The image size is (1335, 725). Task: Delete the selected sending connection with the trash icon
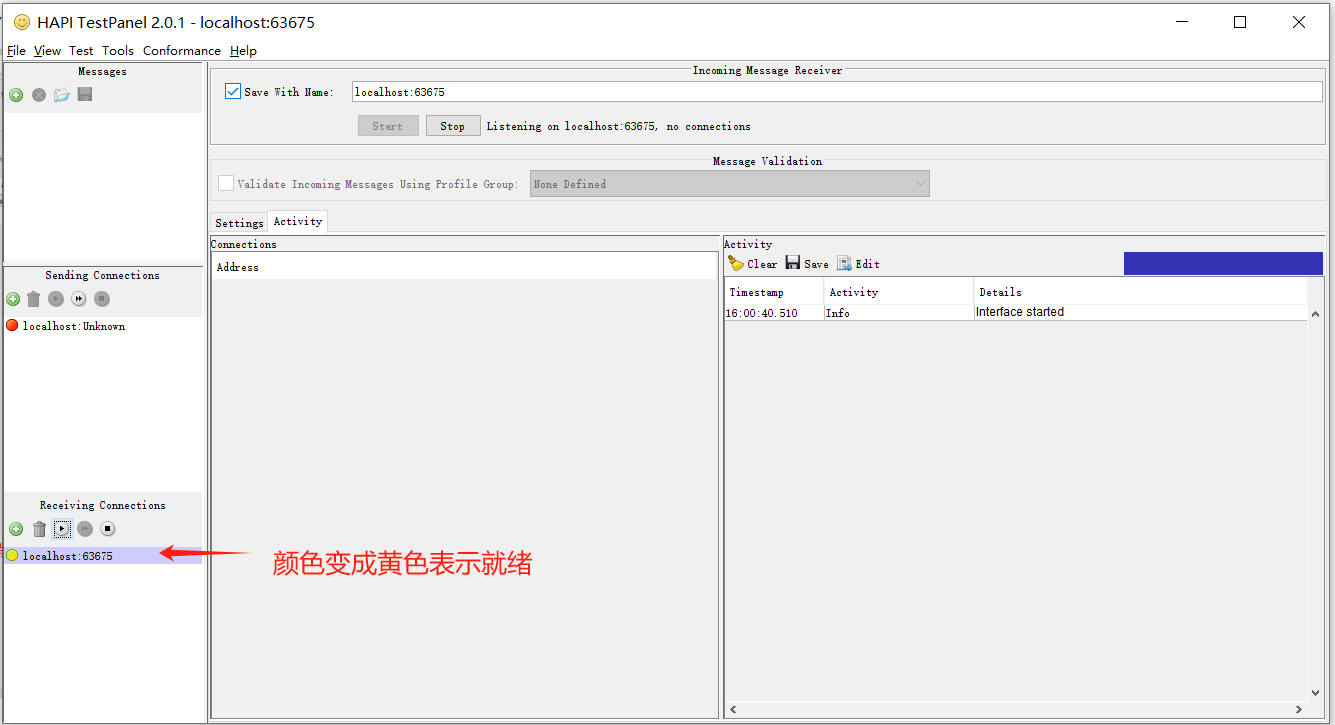(34, 299)
